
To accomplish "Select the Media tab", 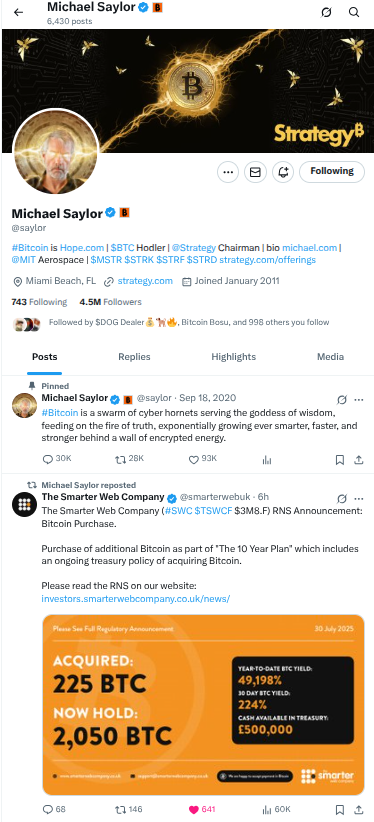I will click(330, 357).
